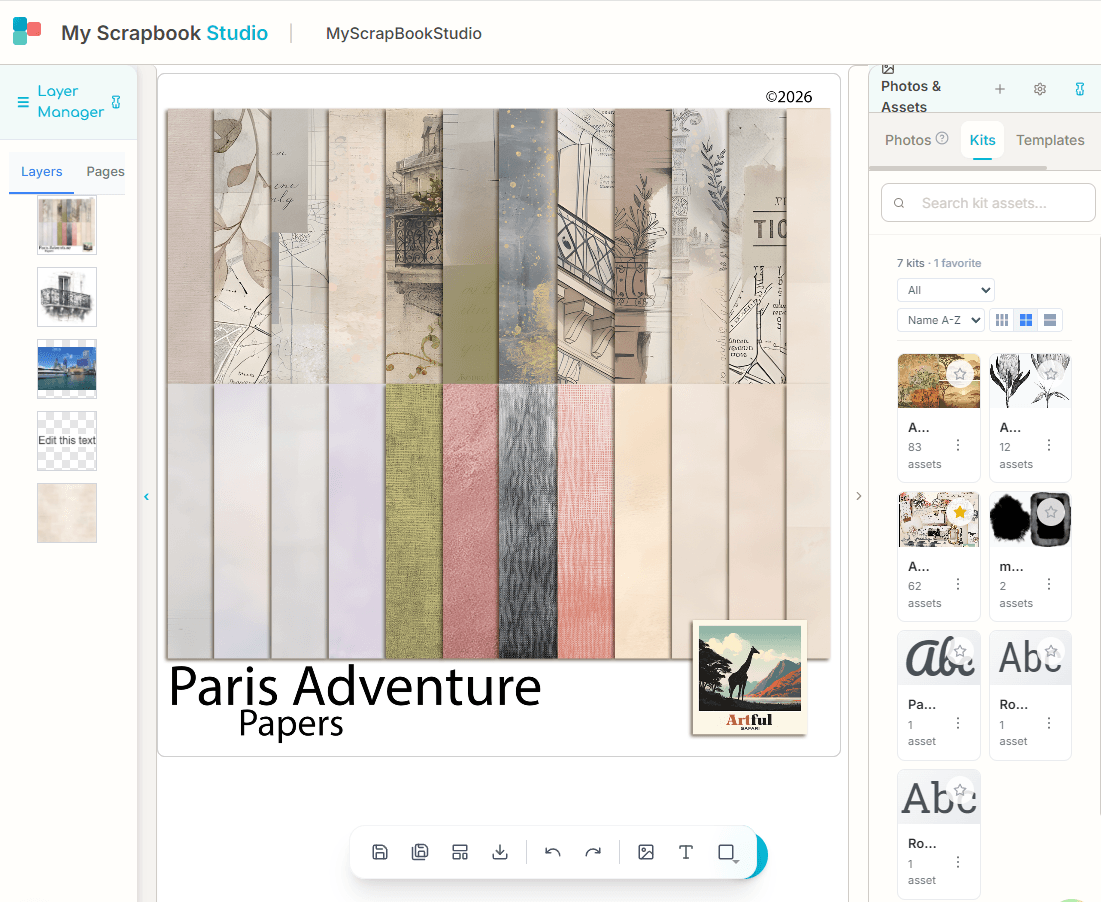Save the scrapbook project

(x=380, y=852)
